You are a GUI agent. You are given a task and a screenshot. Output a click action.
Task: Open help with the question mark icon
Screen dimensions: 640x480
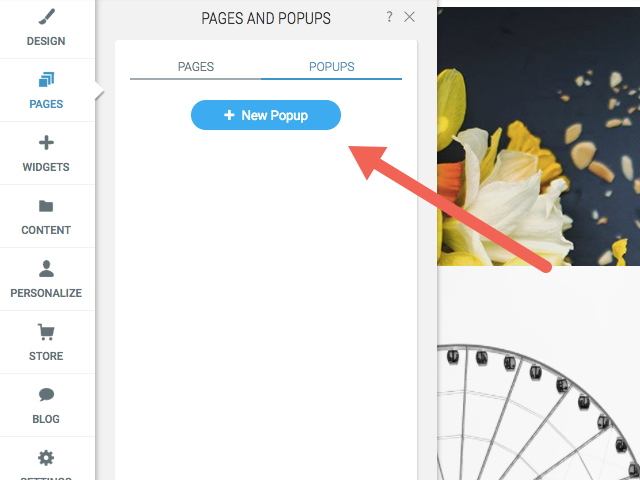click(389, 17)
